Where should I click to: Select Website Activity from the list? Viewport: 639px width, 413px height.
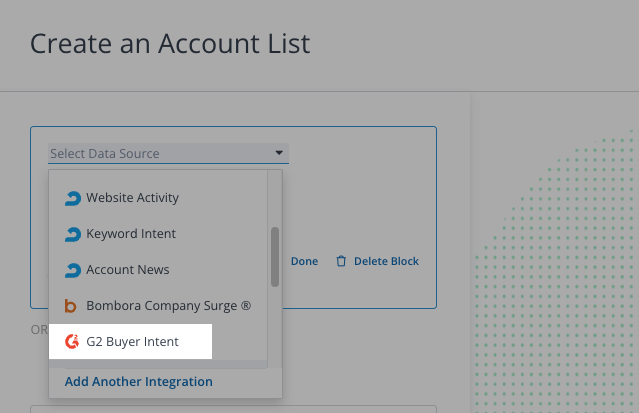click(x=132, y=198)
